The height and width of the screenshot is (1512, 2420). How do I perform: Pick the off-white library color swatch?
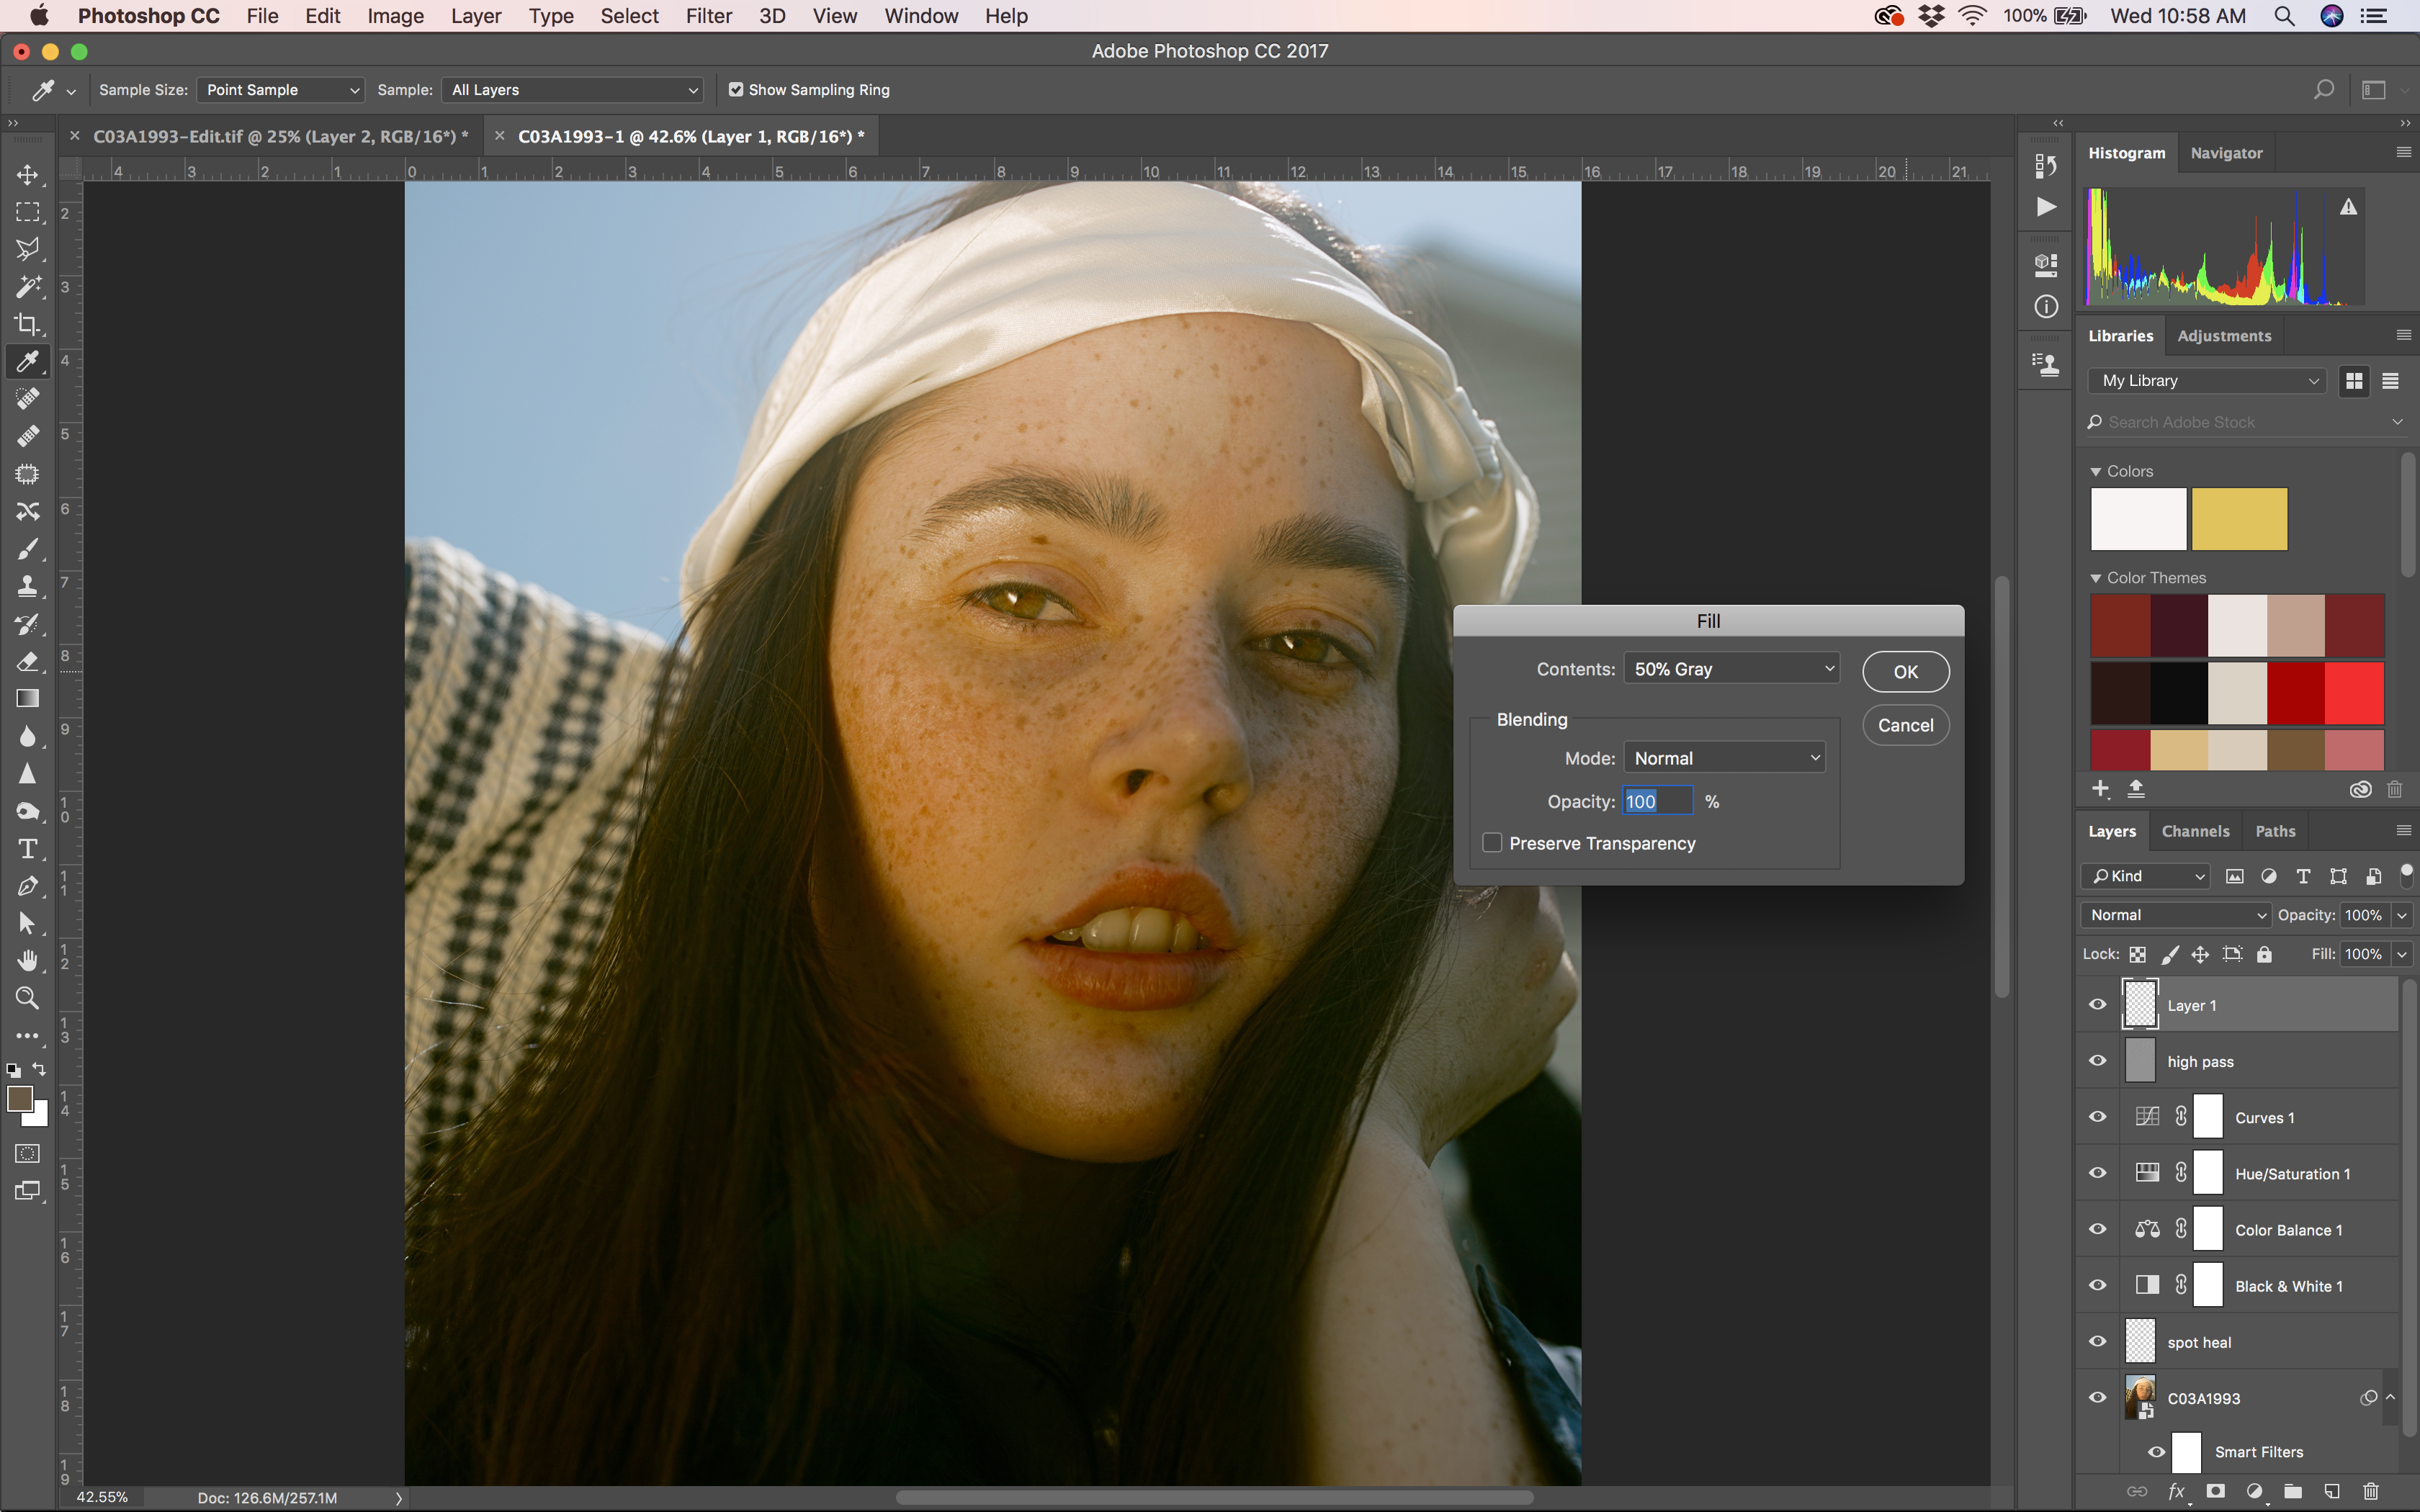coord(2138,519)
